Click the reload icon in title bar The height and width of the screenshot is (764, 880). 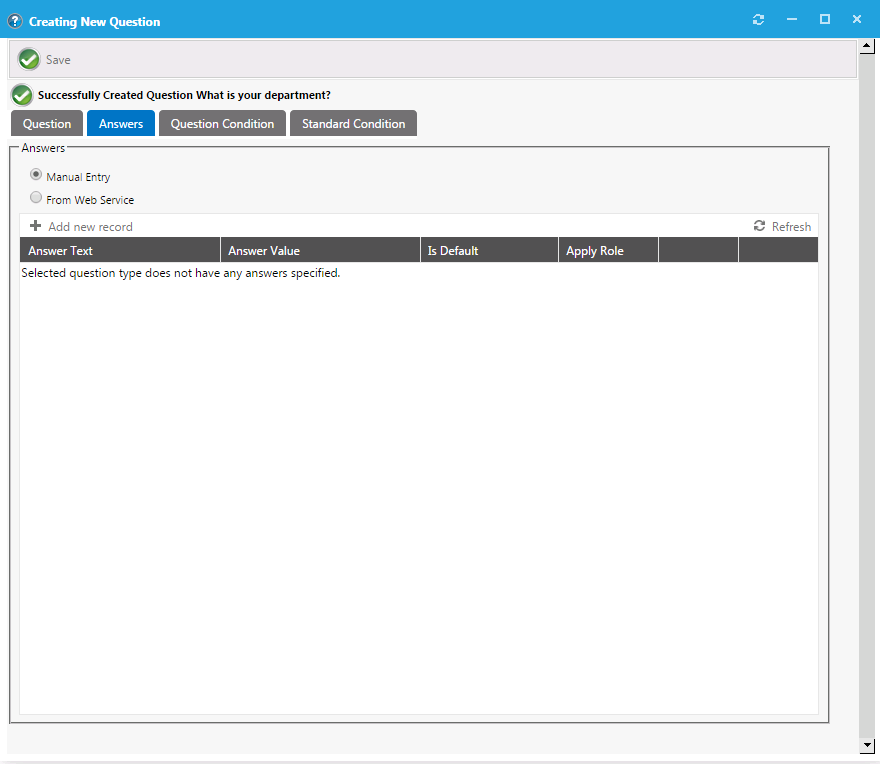pos(758,20)
